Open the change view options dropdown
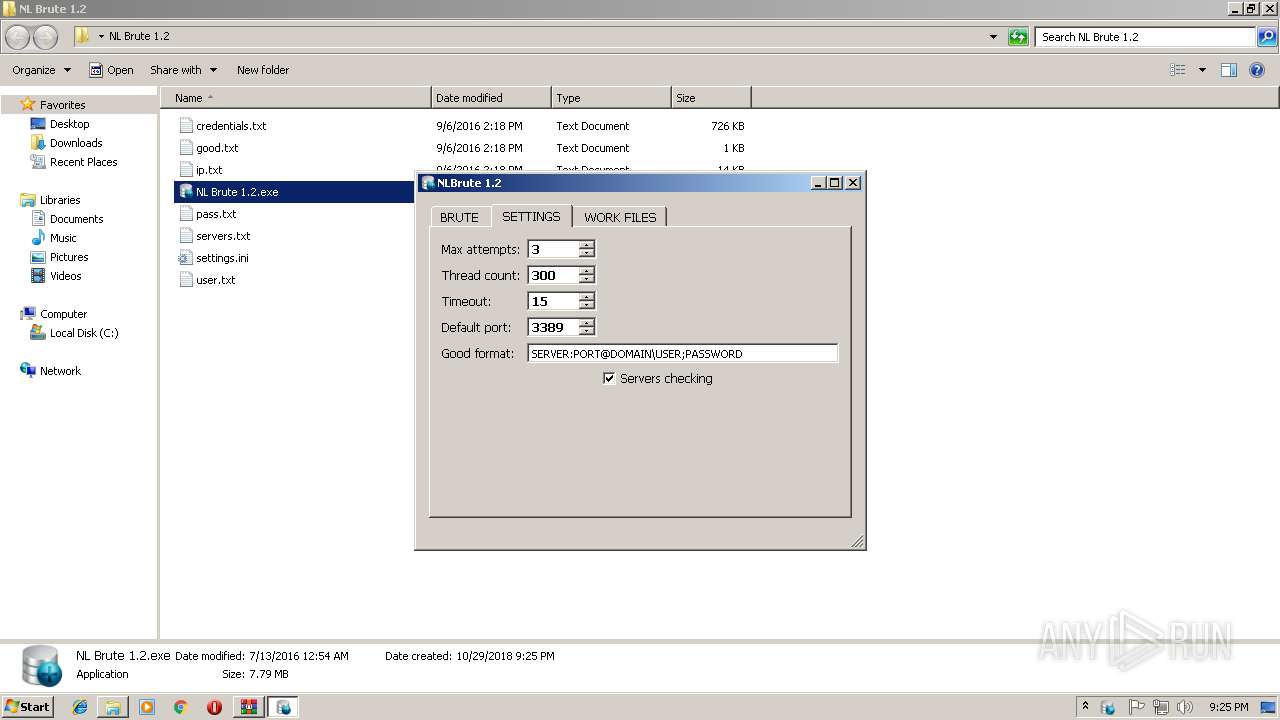1280x720 pixels. coord(1202,70)
